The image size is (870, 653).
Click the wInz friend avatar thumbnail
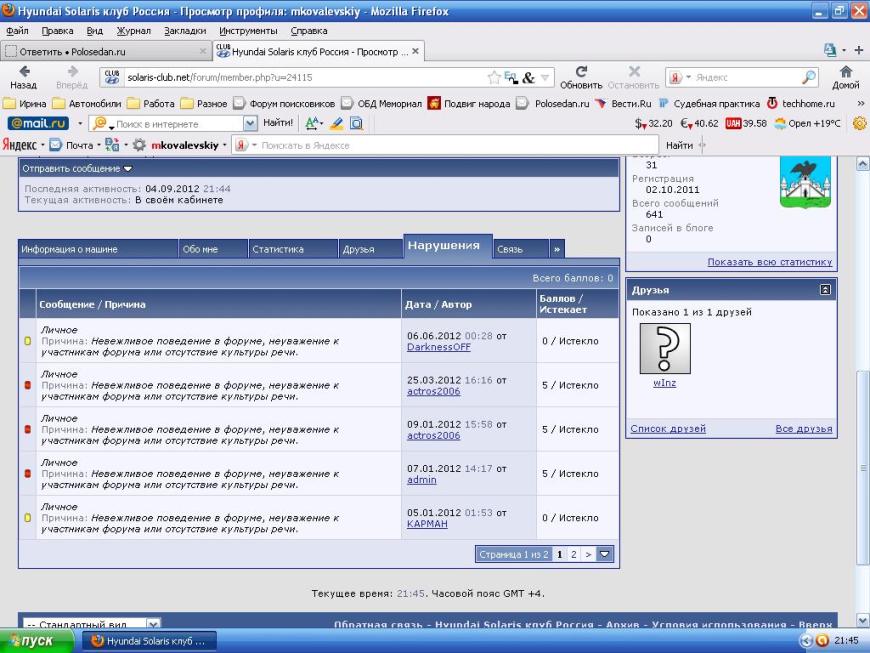[665, 350]
